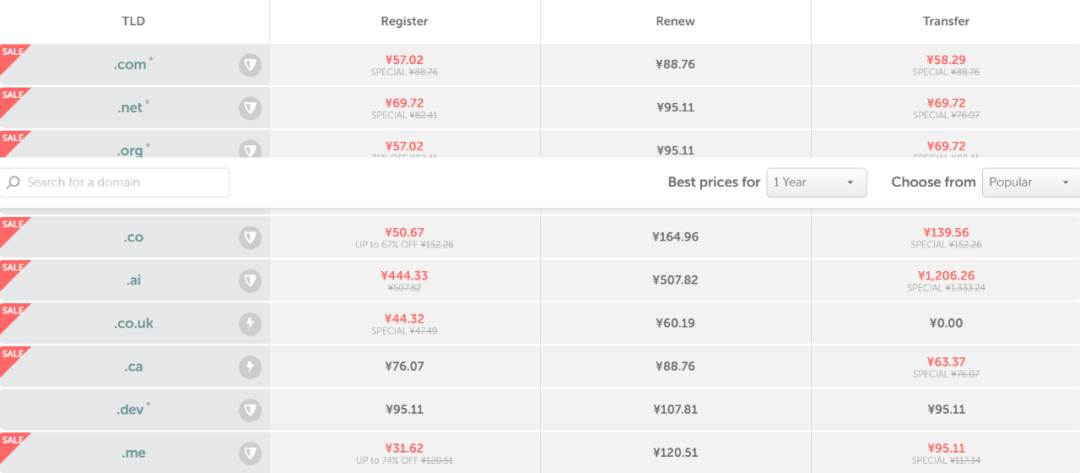Click the magnifier icon in domain search

tap(13, 182)
